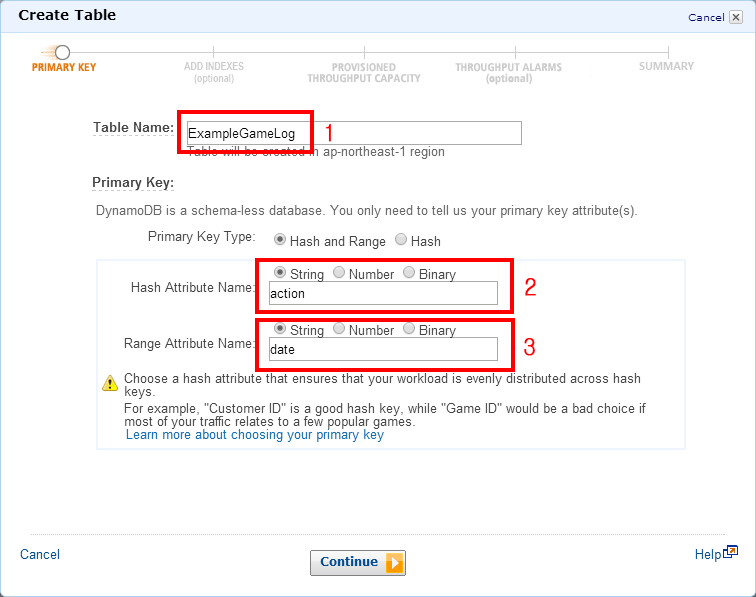Click the Help external-link icon
Image resolution: width=756 pixels, height=597 pixels.
tap(731, 552)
